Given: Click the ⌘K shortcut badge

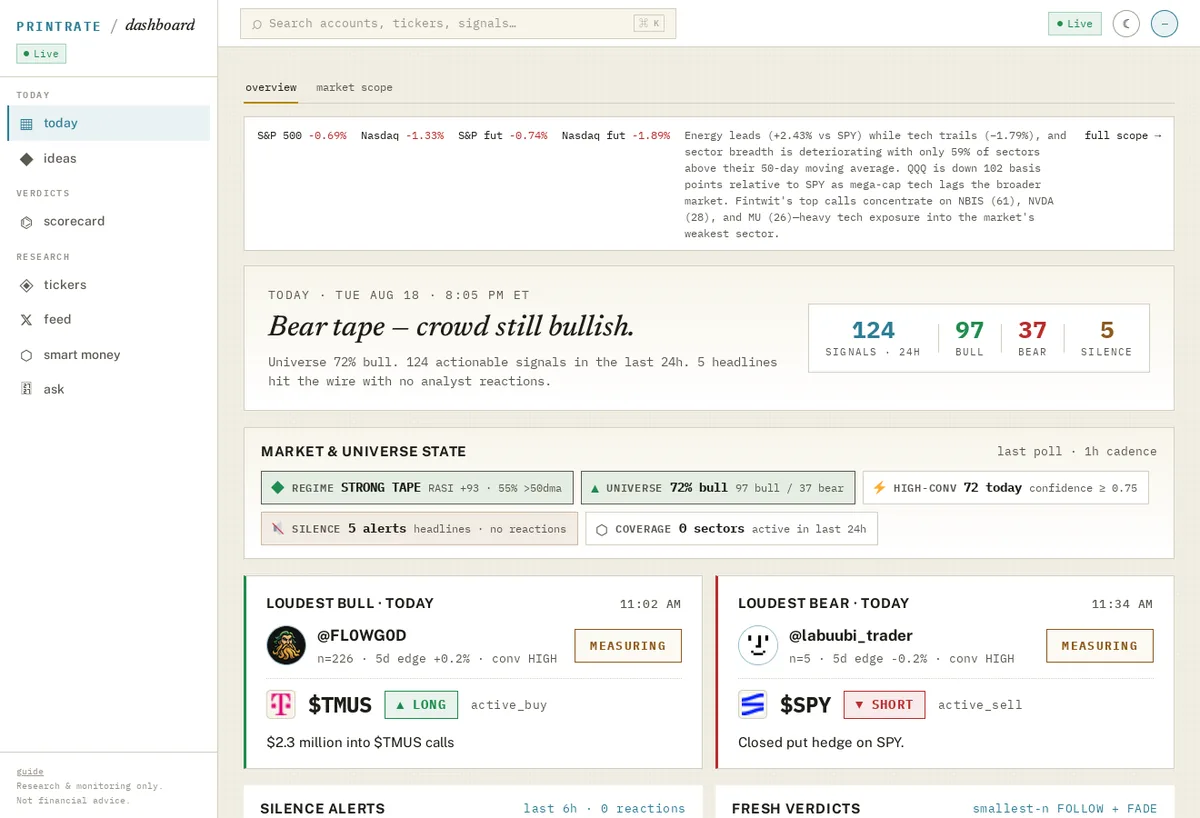Looking at the screenshot, I should click(648, 23).
